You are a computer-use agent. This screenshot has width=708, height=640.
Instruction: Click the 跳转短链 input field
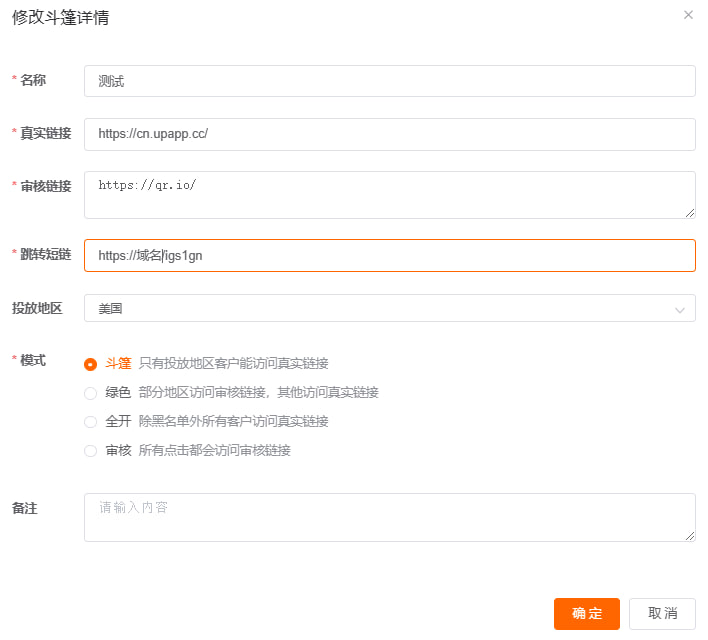tap(390, 256)
